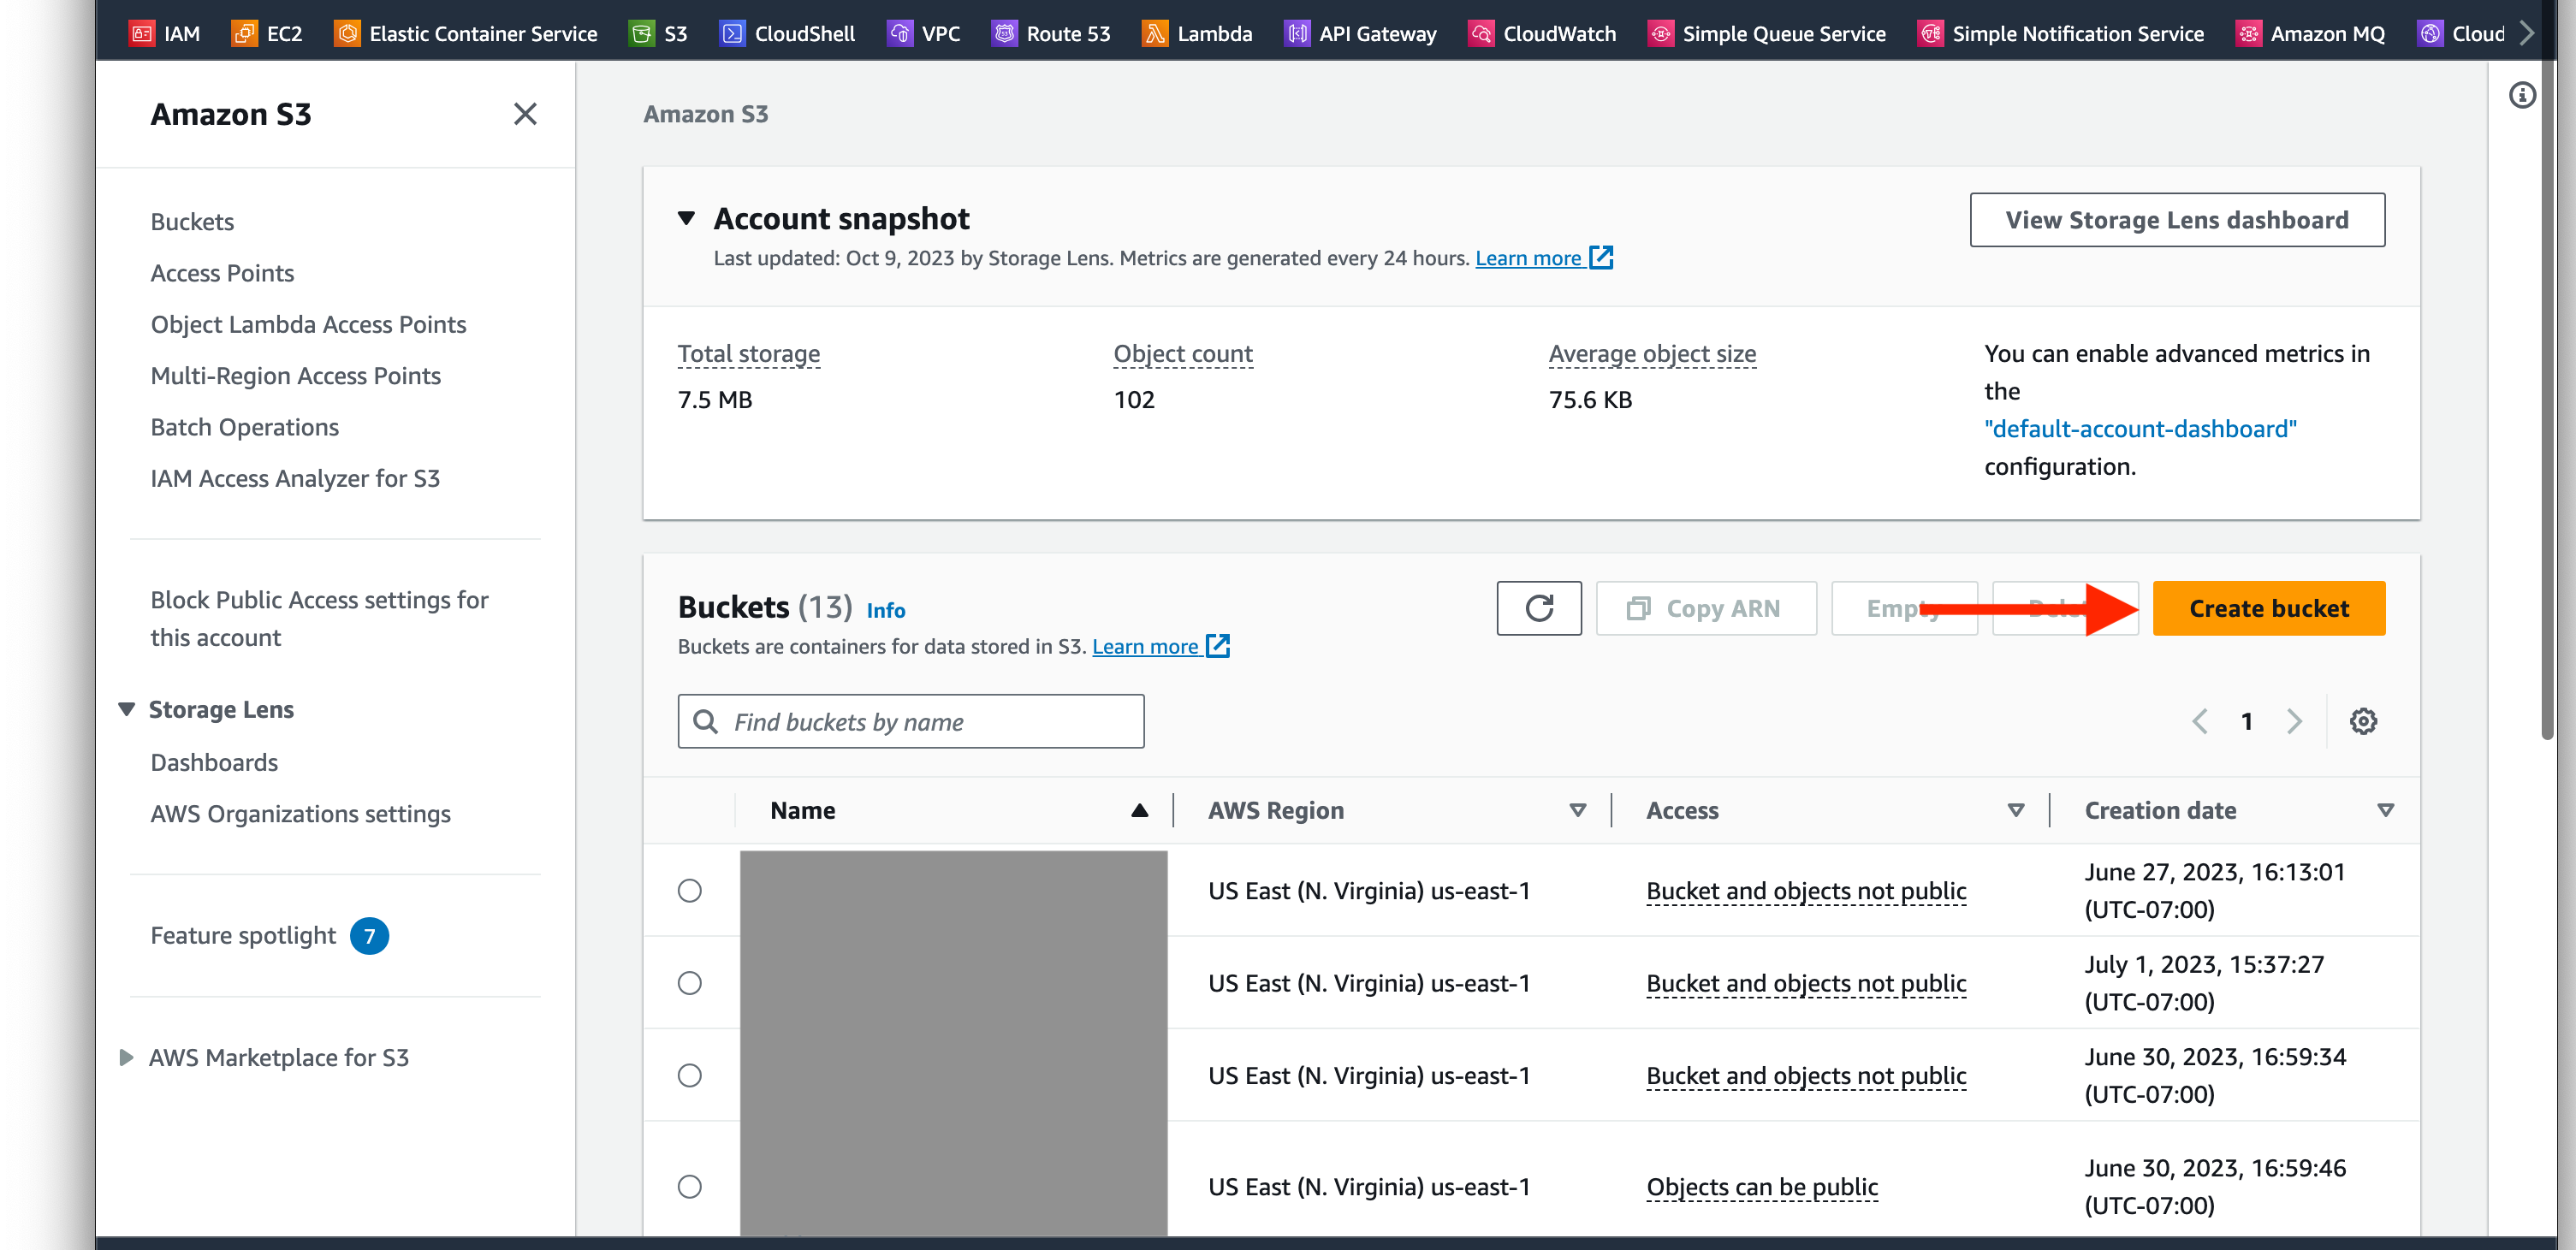
Task: Click the Copy ARN button
Action: click(x=1706, y=608)
